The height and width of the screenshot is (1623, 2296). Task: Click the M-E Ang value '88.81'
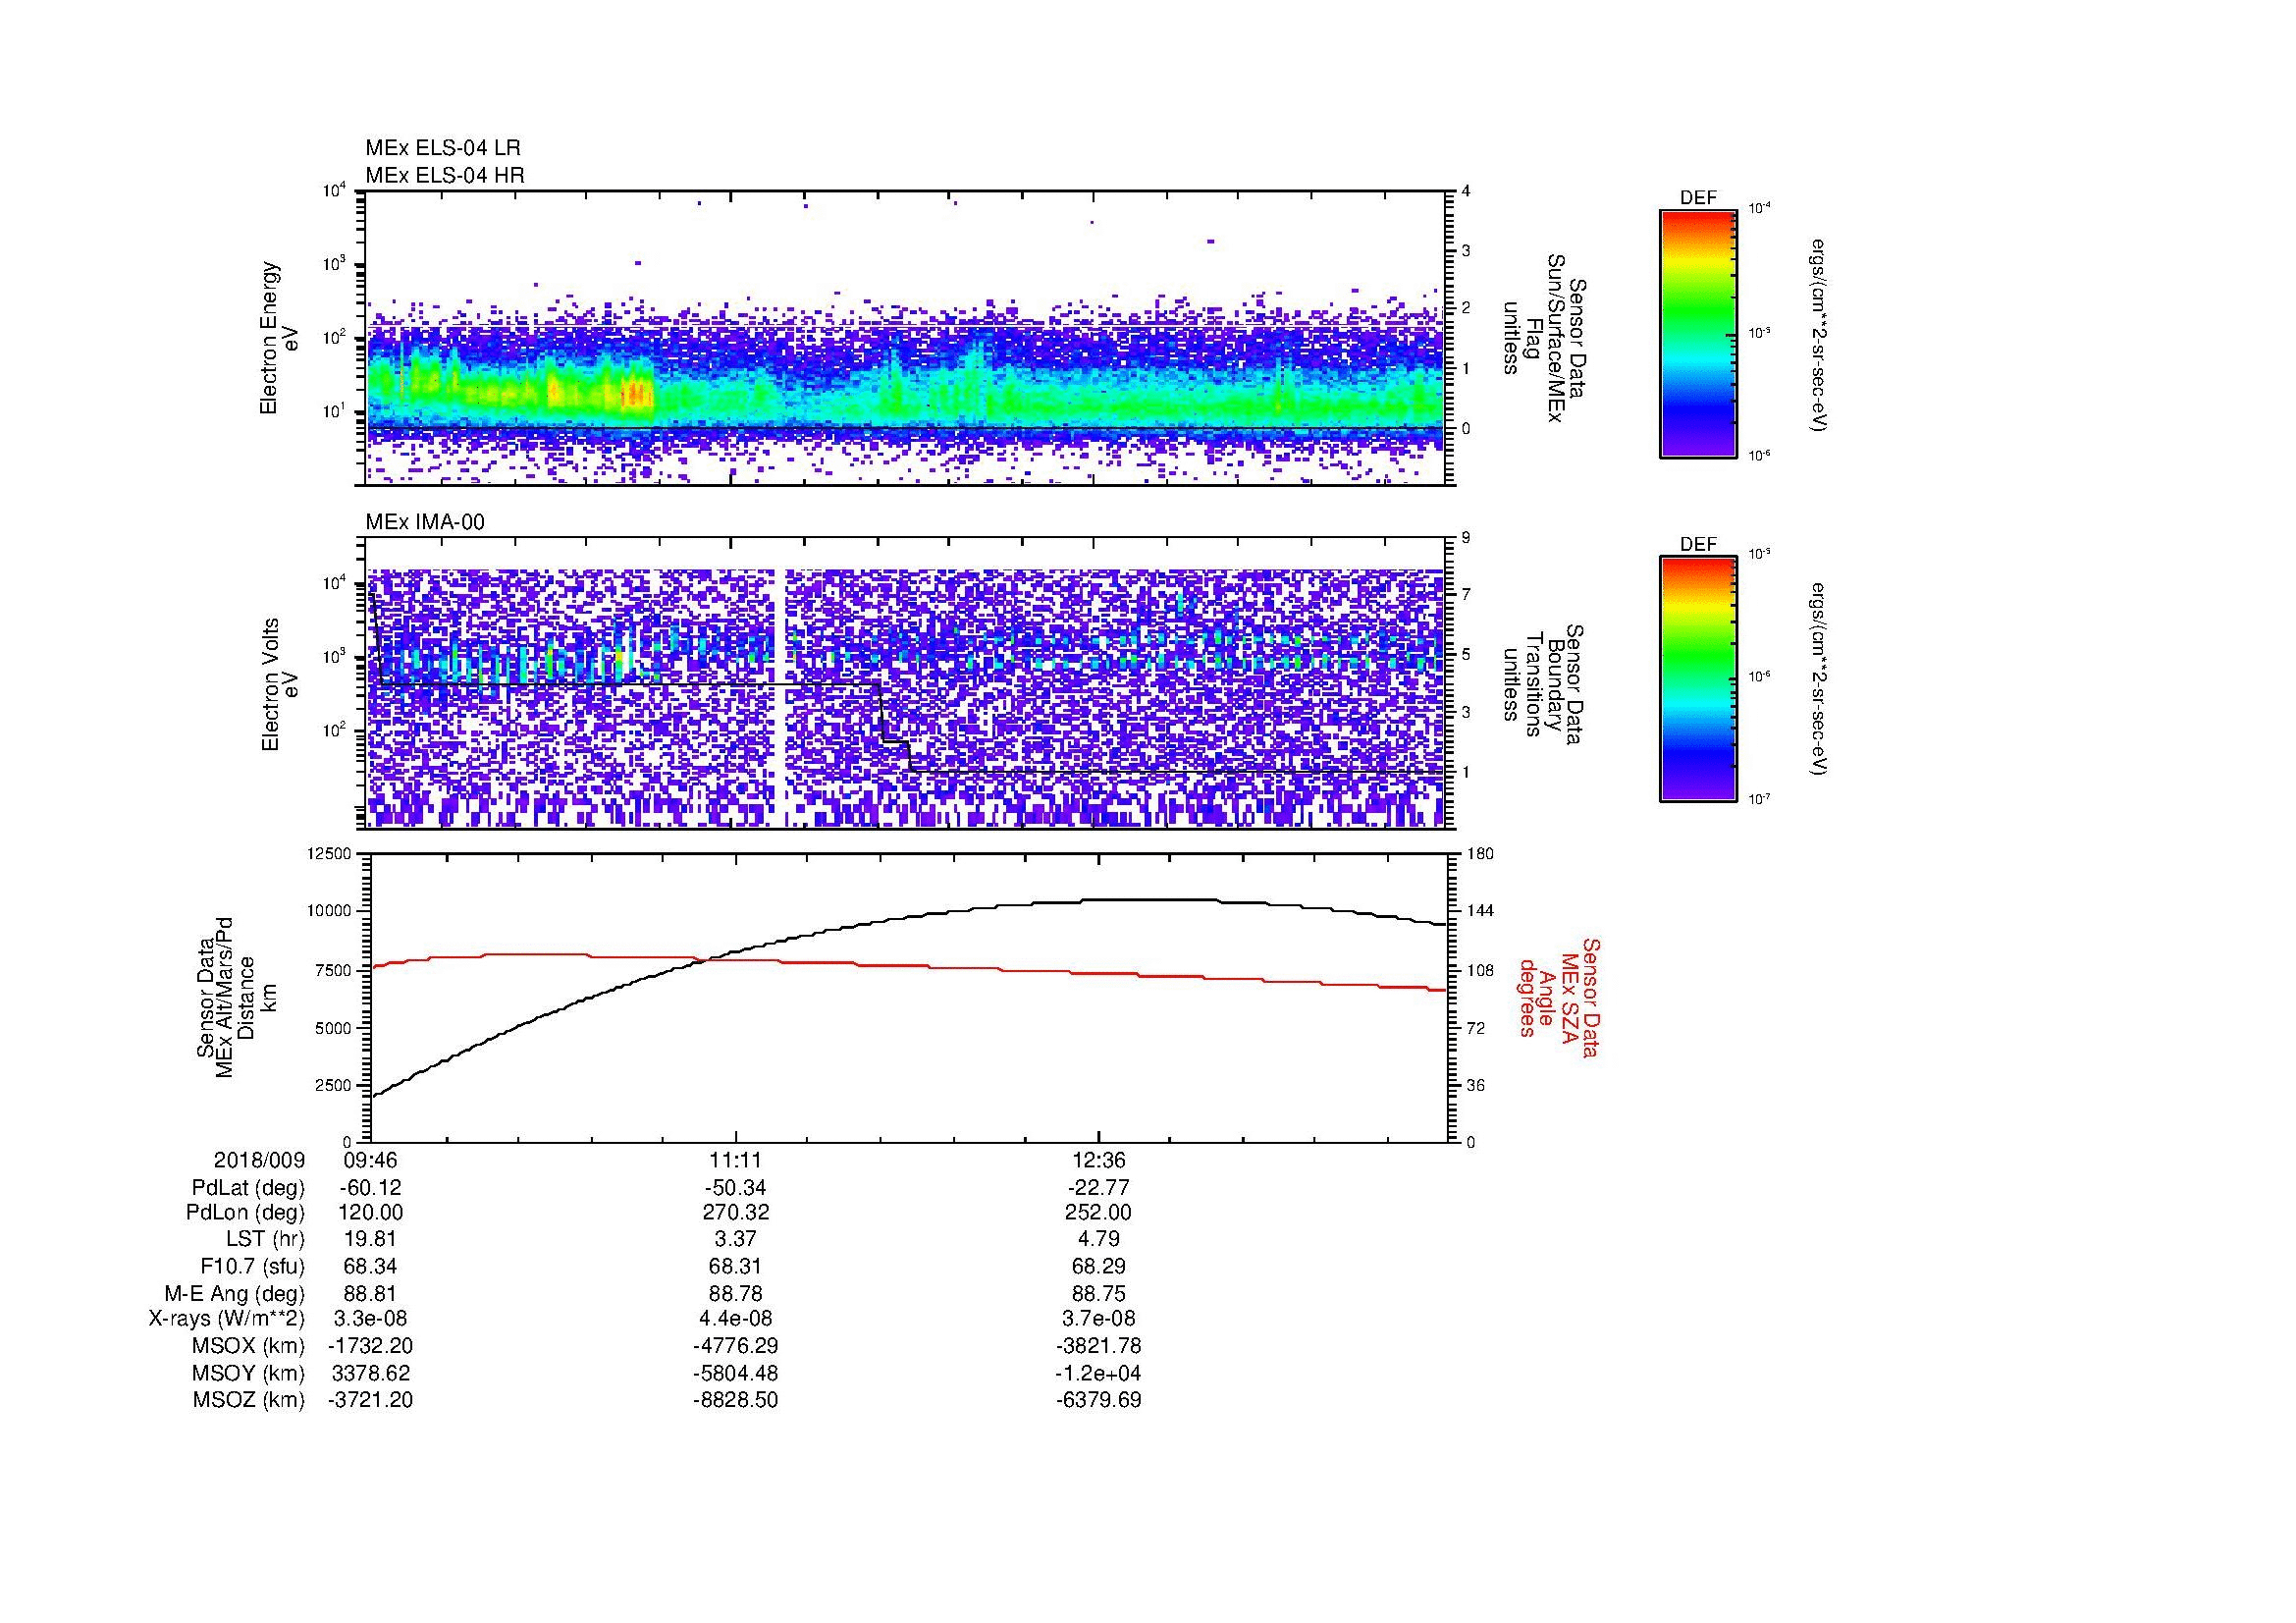pyautogui.click(x=371, y=1294)
